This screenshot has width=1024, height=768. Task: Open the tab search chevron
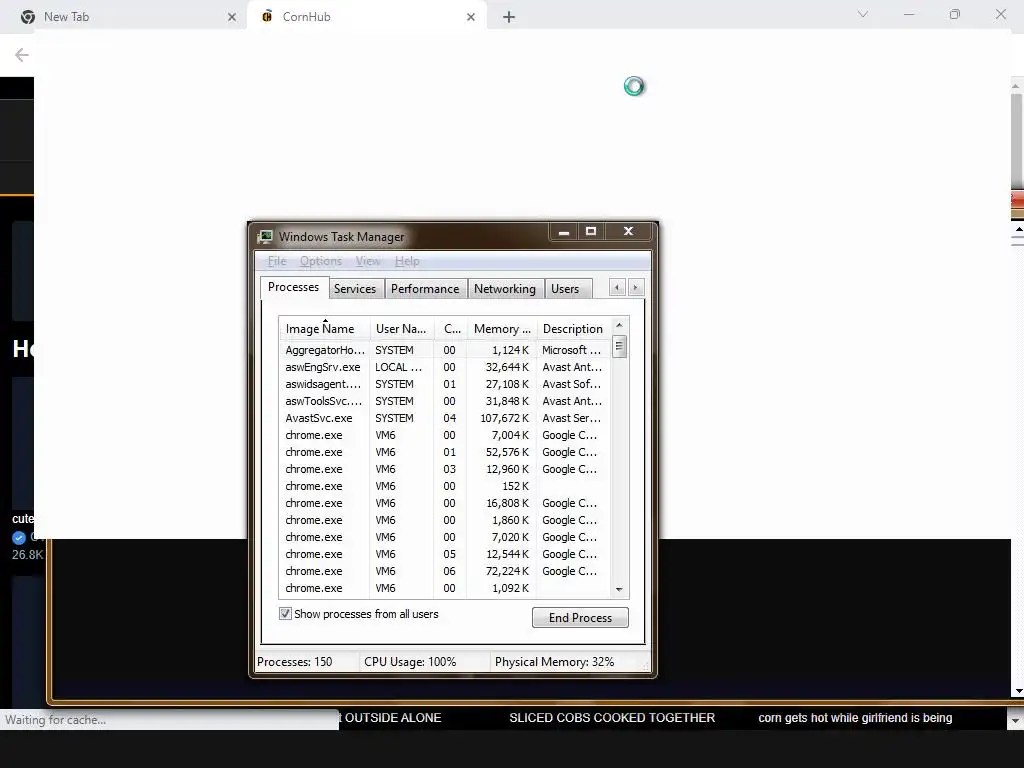pos(863,14)
